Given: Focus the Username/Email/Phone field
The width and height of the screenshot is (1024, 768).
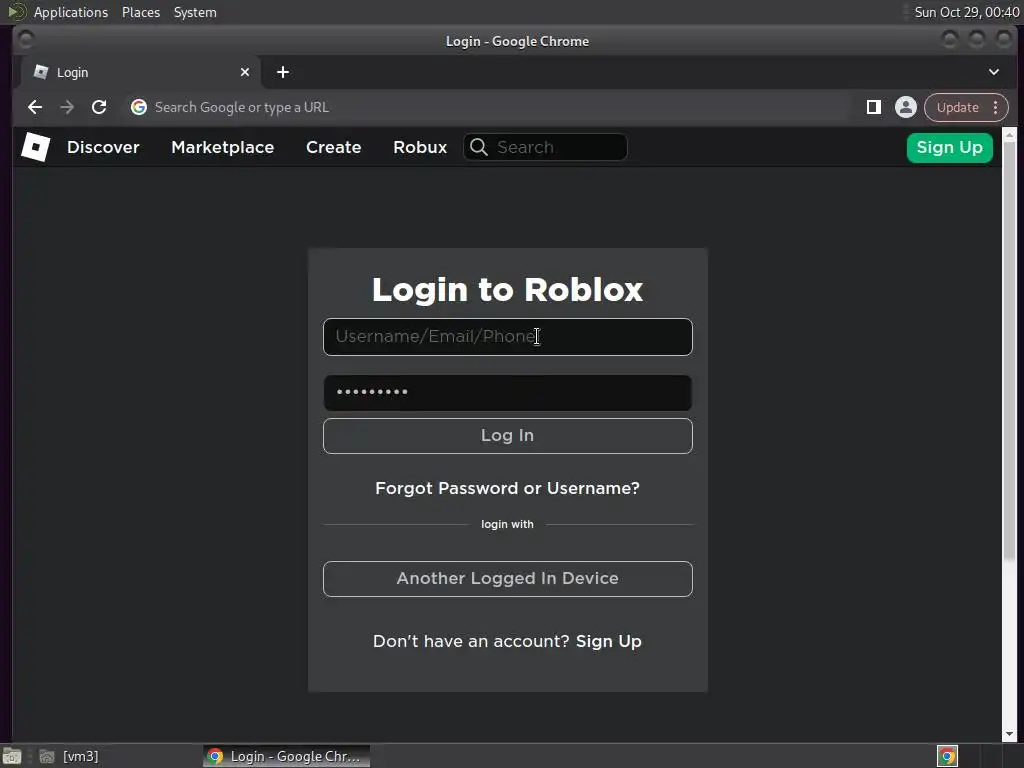Looking at the screenshot, I should [x=507, y=337].
